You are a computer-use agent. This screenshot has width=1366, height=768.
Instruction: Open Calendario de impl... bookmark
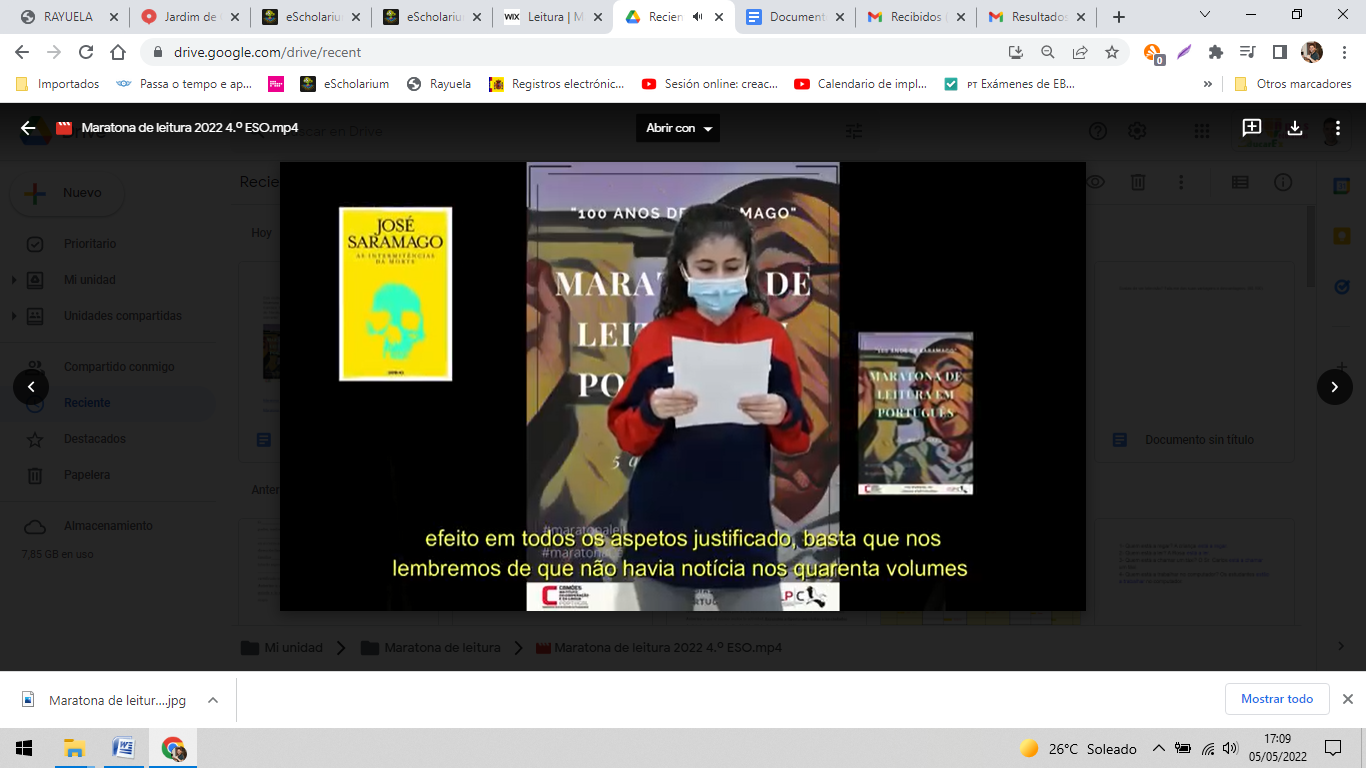tap(861, 84)
